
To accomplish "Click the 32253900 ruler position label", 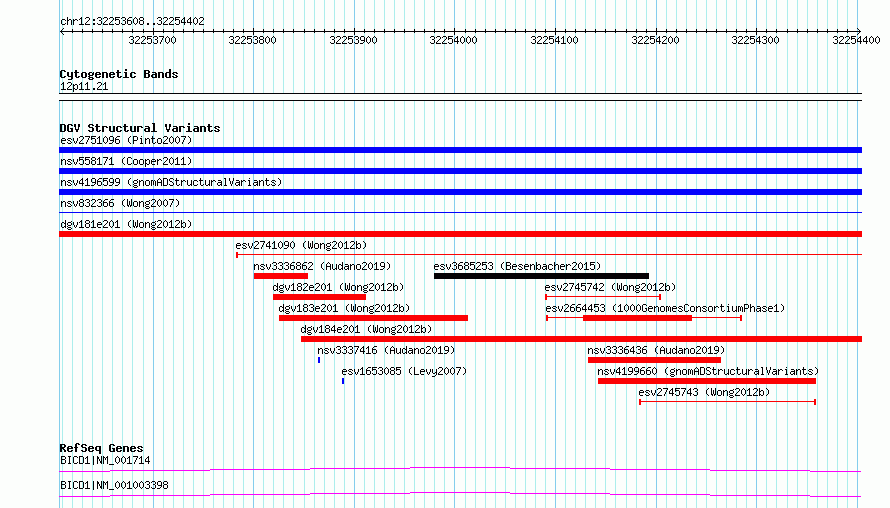I will 353,40.
